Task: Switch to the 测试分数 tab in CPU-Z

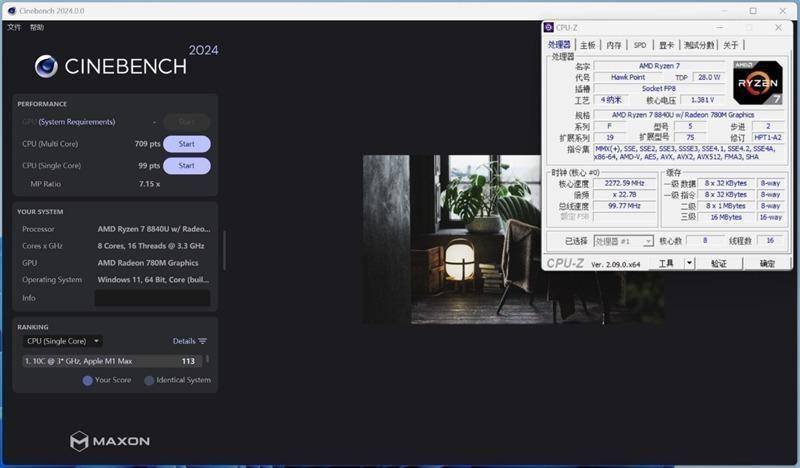Action: (x=699, y=45)
